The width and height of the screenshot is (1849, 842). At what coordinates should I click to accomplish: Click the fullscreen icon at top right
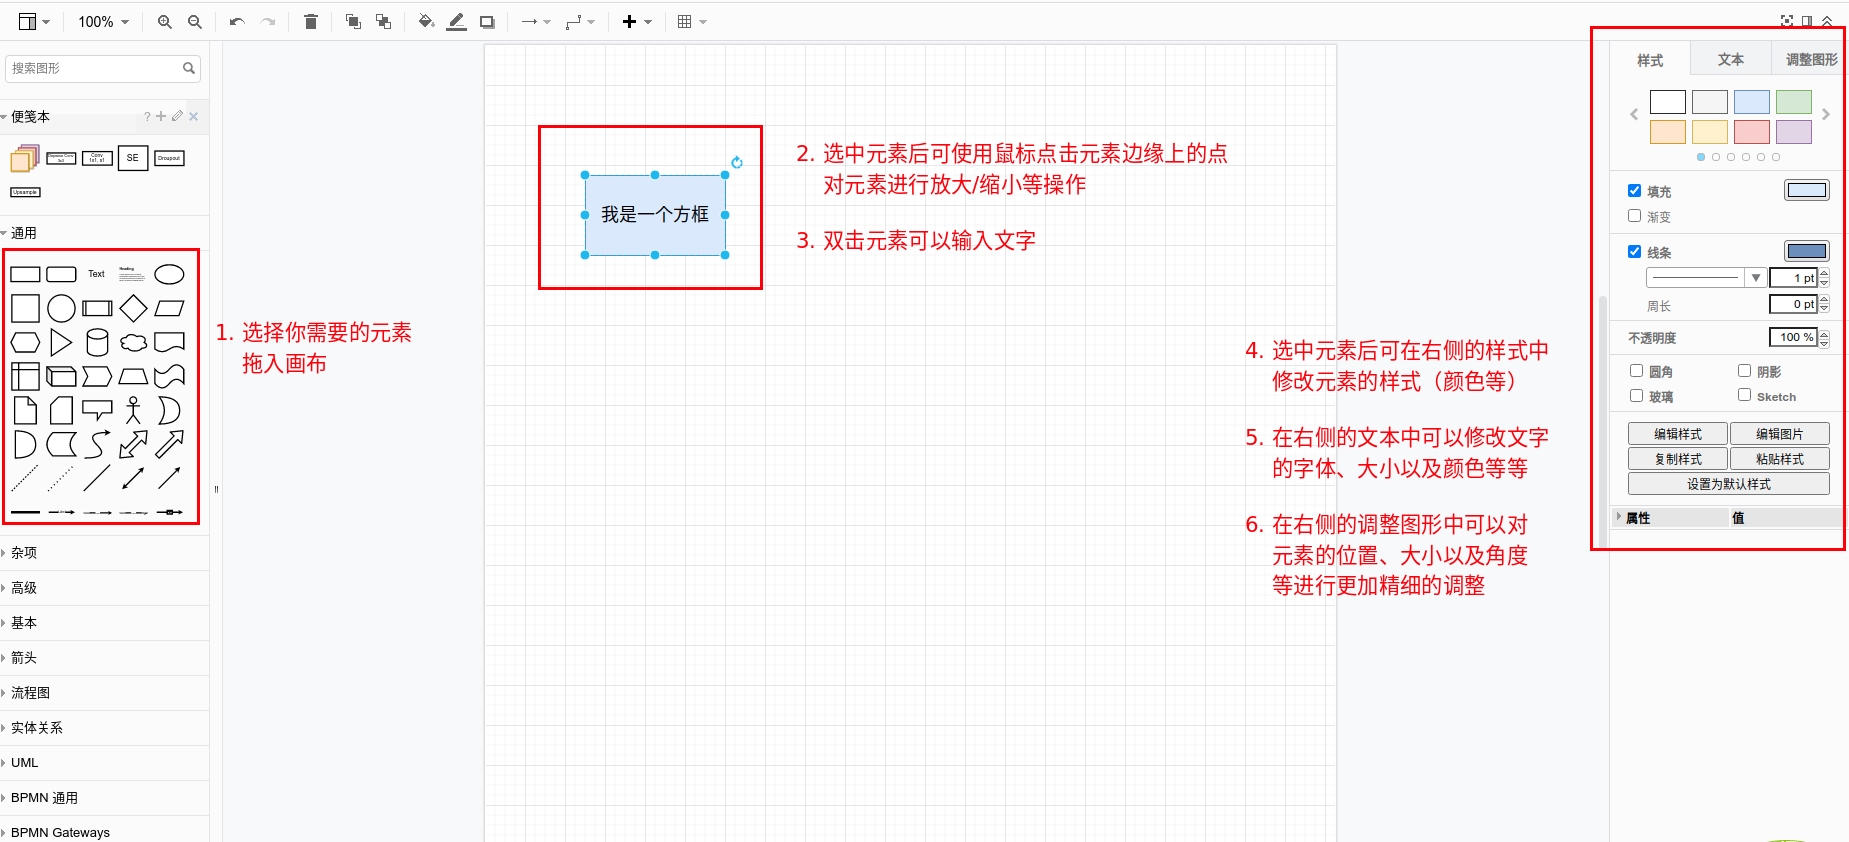pos(1787,21)
